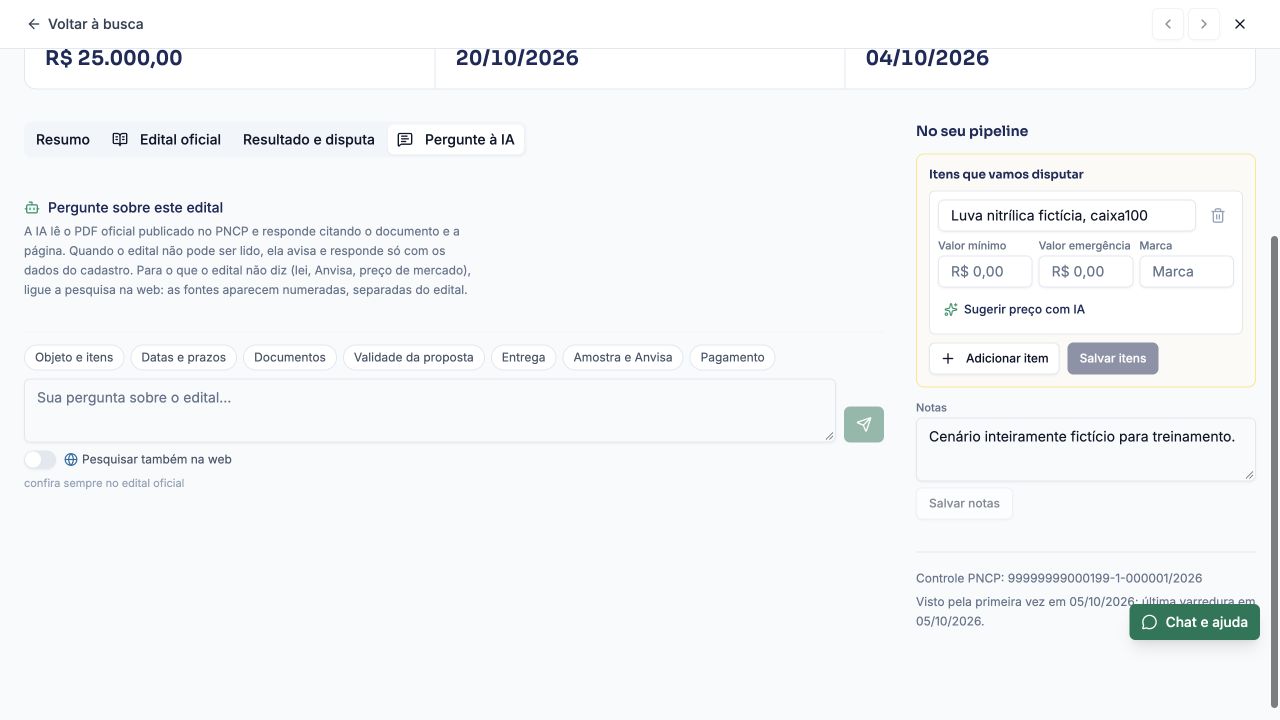The width and height of the screenshot is (1280, 720).
Task: Click the Valor emergência price field
Action: (x=1086, y=271)
